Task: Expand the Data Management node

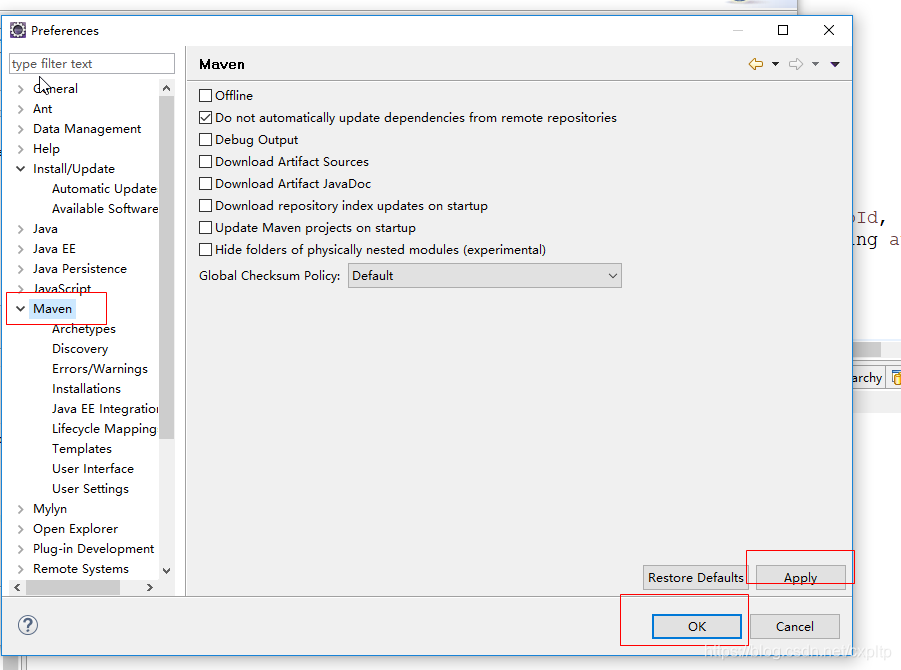Action: tap(21, 129)
